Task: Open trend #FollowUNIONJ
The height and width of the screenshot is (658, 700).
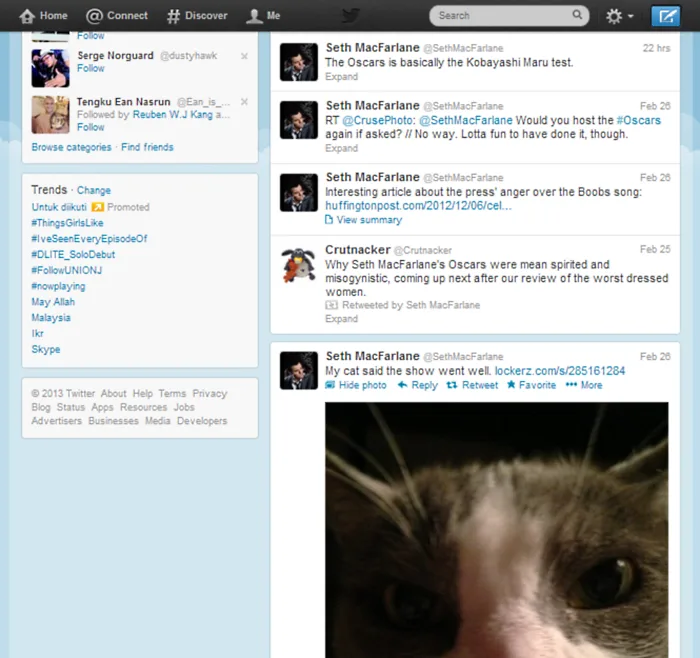Action: (x=67, y=271)
